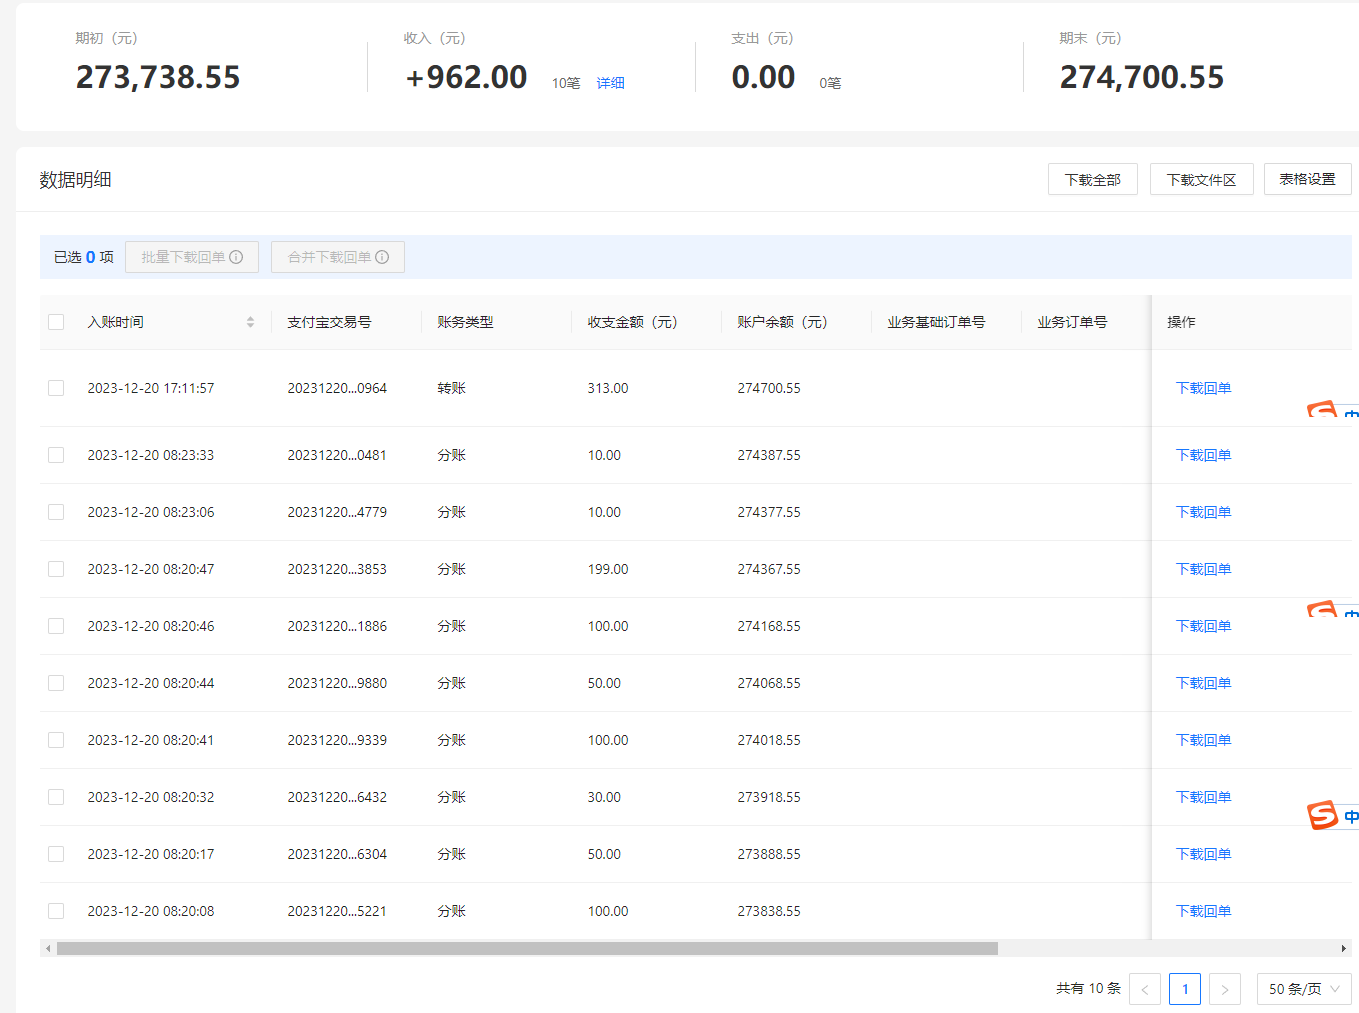Download receipt for transaction 20231220...6432
1359x1013 pixels.
[1204, 797]
